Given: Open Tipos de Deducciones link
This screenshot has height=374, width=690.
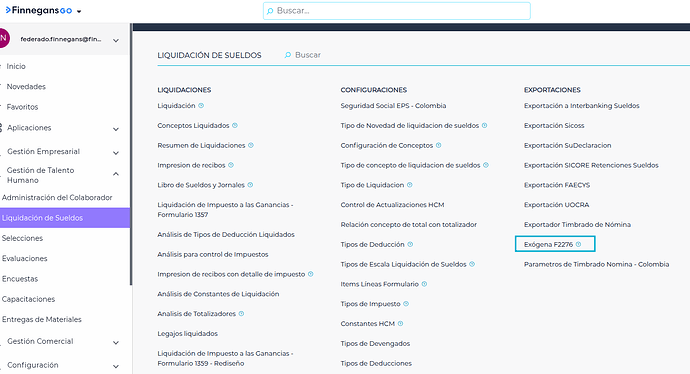Looking at the screenshot, I should [376, 363].
